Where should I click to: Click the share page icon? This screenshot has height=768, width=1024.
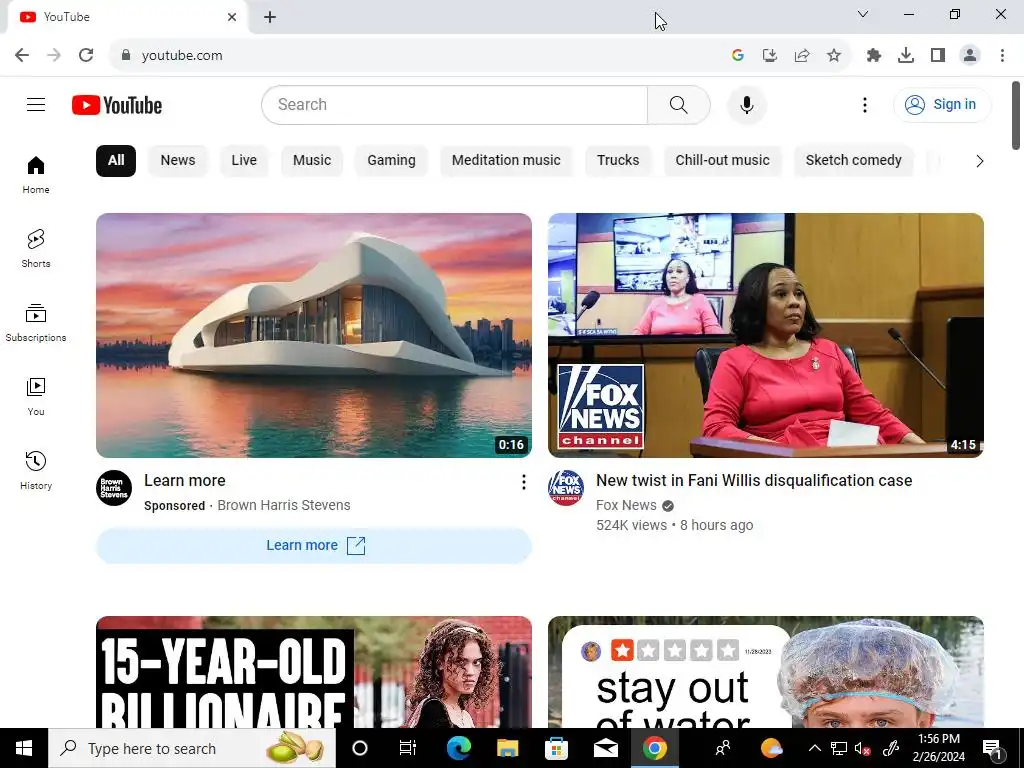click(802, 56)
